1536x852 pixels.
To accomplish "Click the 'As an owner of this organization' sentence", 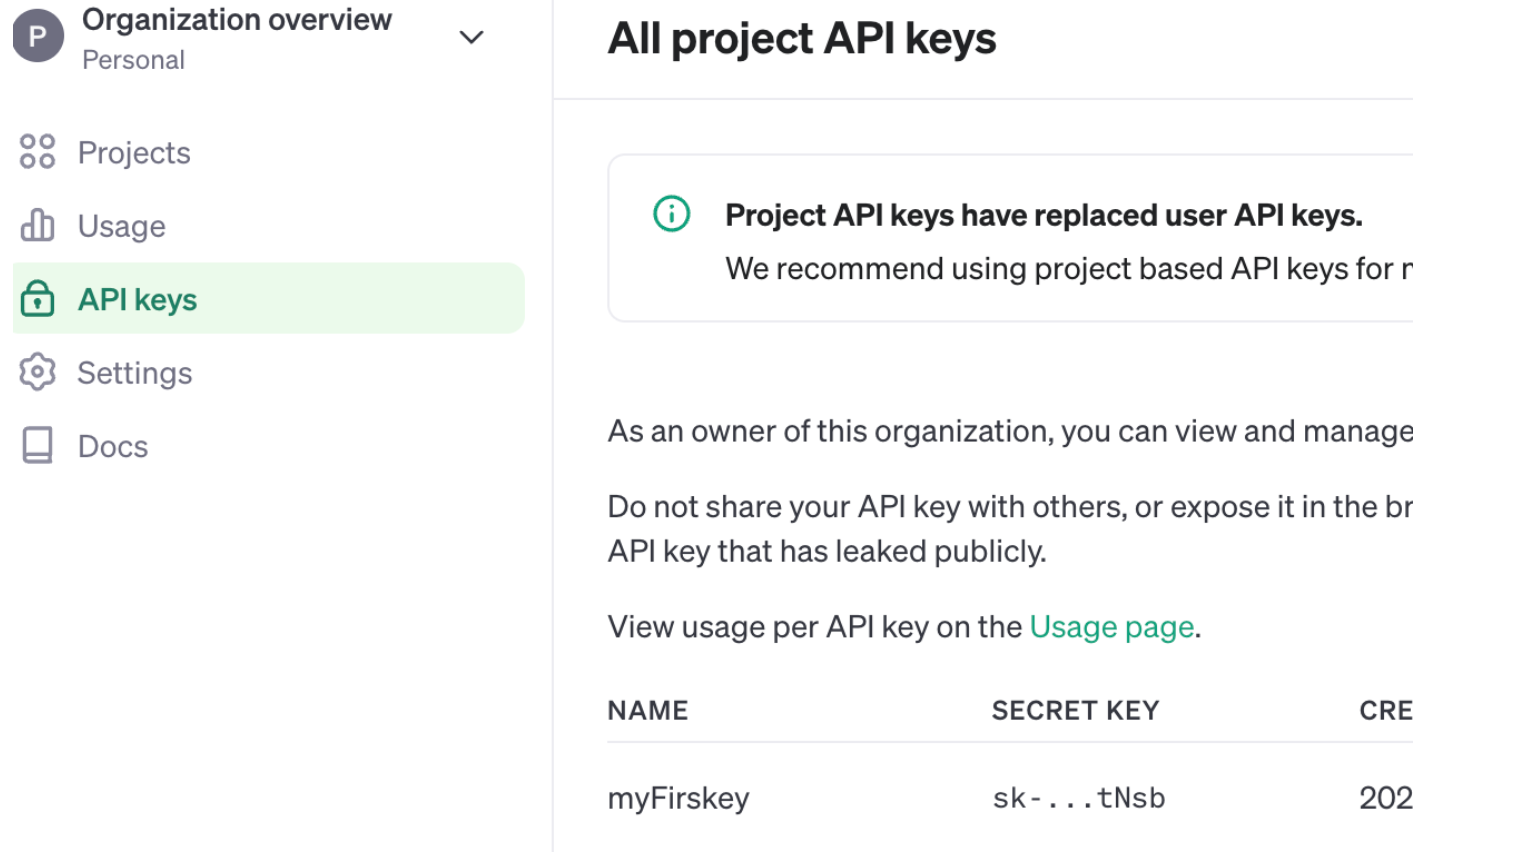I will [1010, 431].
